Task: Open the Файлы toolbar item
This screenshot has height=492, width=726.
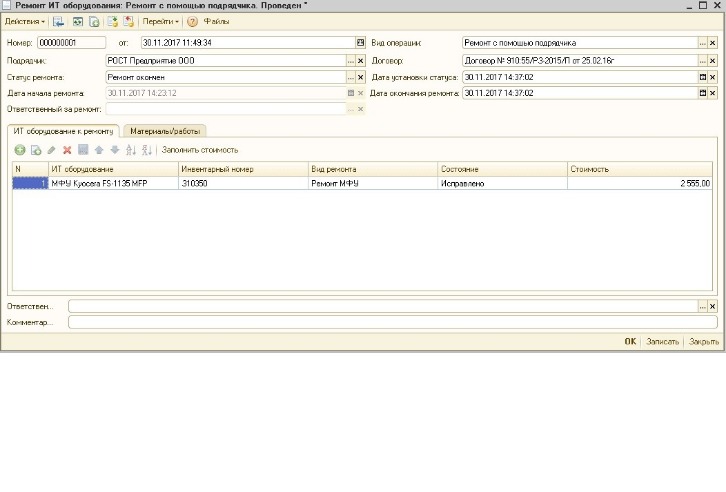Action: point(216,21)
